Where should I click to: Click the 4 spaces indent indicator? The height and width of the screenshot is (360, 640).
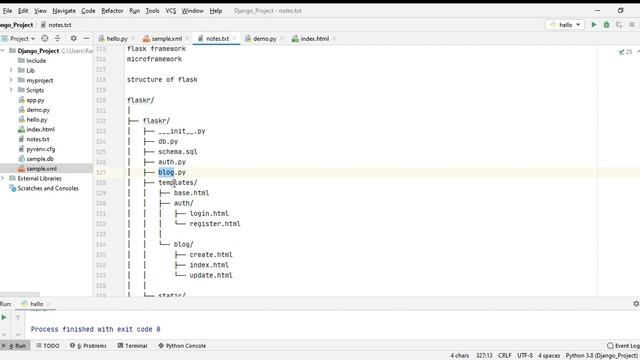coord(549,356)
